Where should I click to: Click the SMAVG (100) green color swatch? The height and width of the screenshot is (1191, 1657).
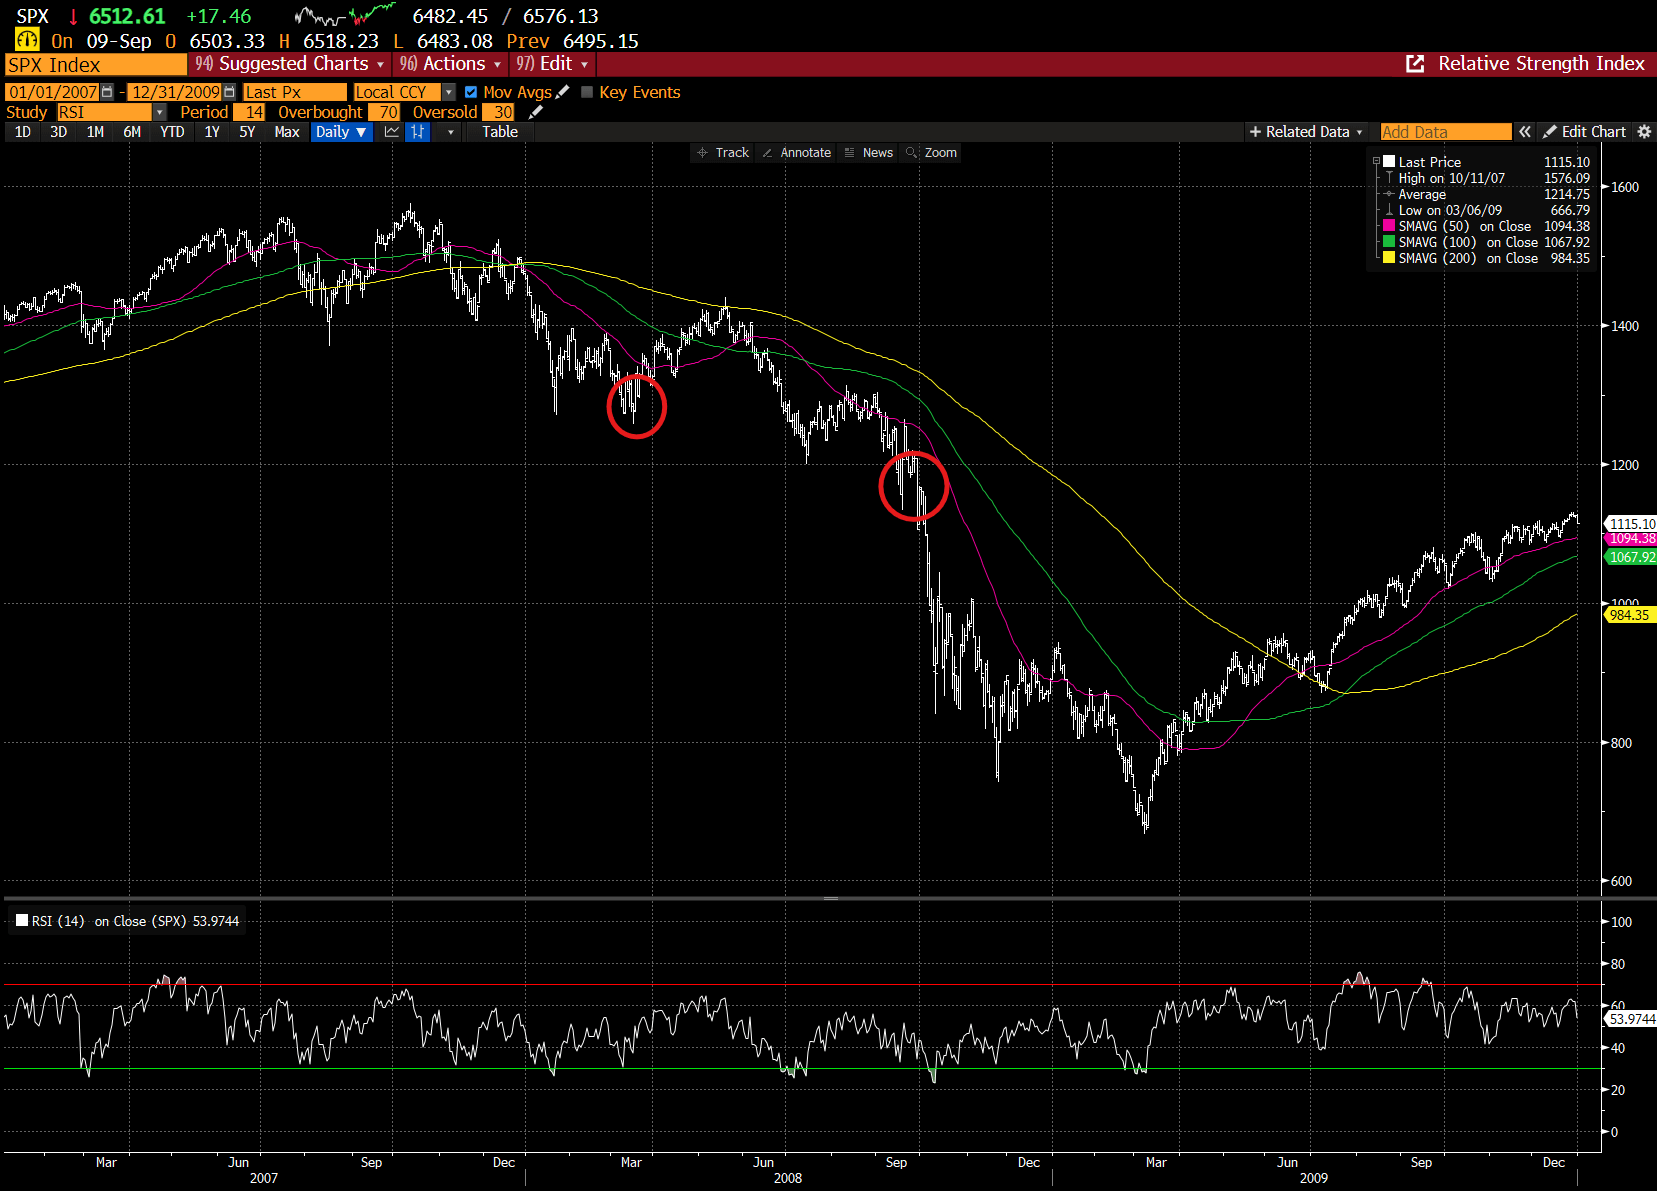(x=1389, y=242)
